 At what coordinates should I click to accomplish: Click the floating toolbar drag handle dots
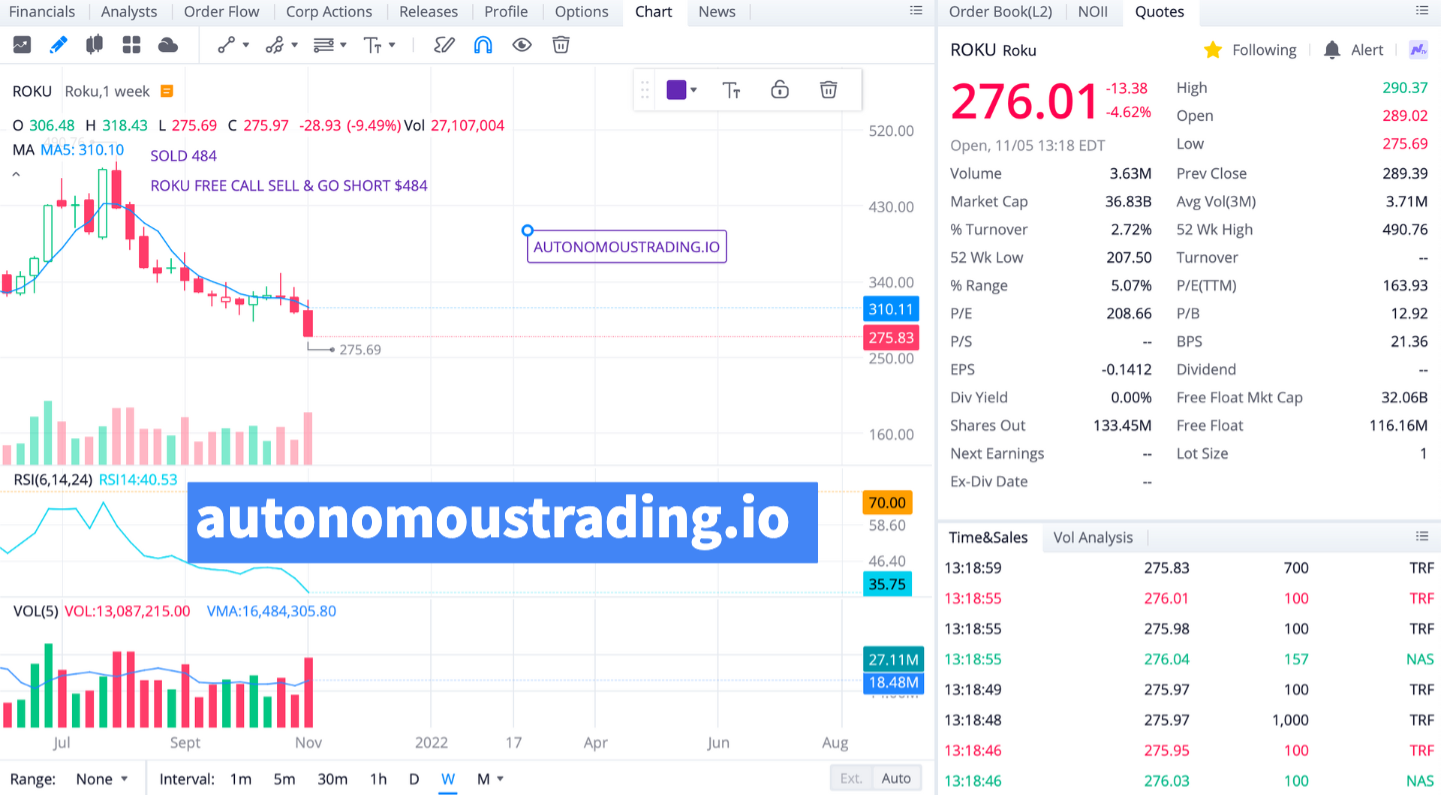click(x=645, y=90)
